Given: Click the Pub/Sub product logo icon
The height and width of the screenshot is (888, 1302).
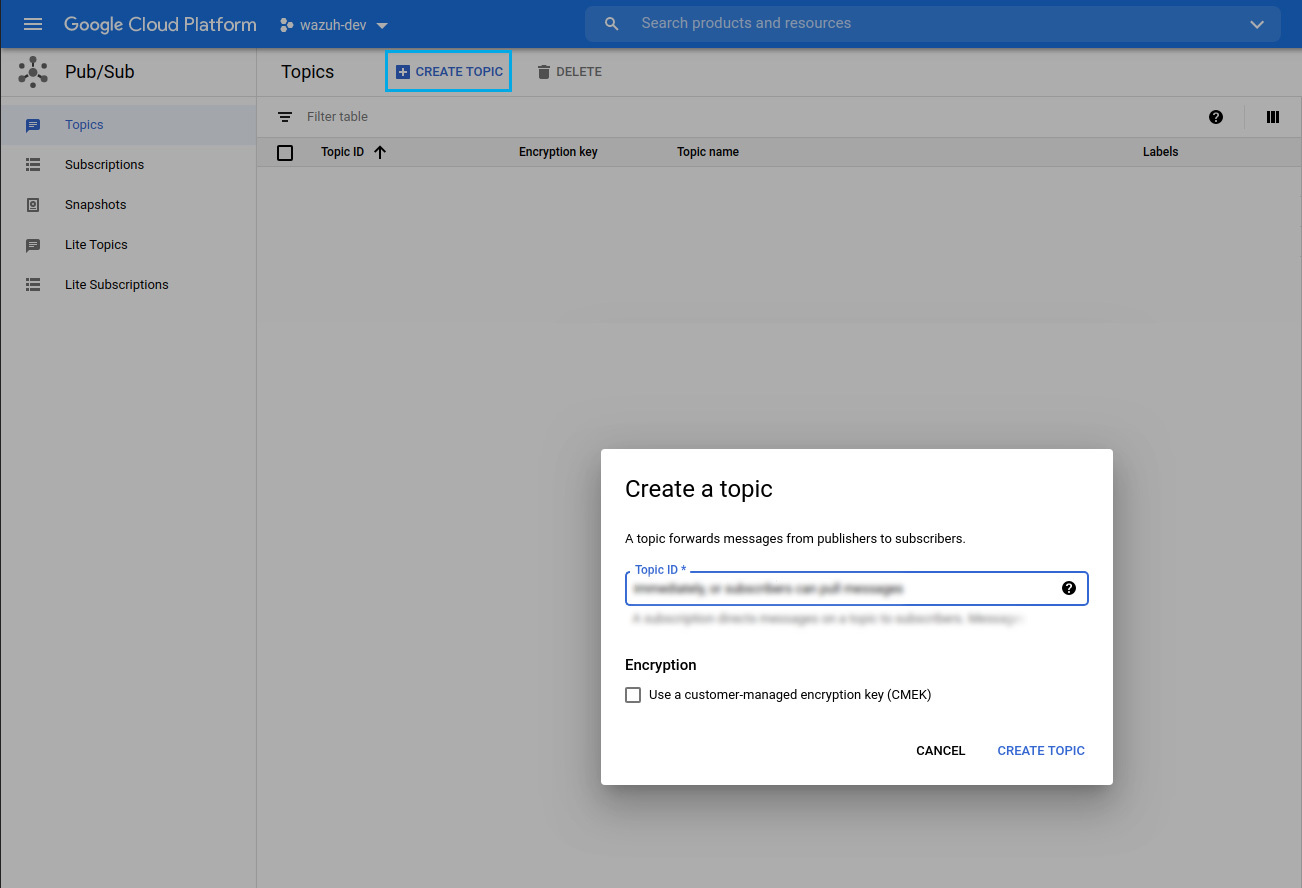Looking at the screenshot, I should pyautogui.click(x=33, y=72).
